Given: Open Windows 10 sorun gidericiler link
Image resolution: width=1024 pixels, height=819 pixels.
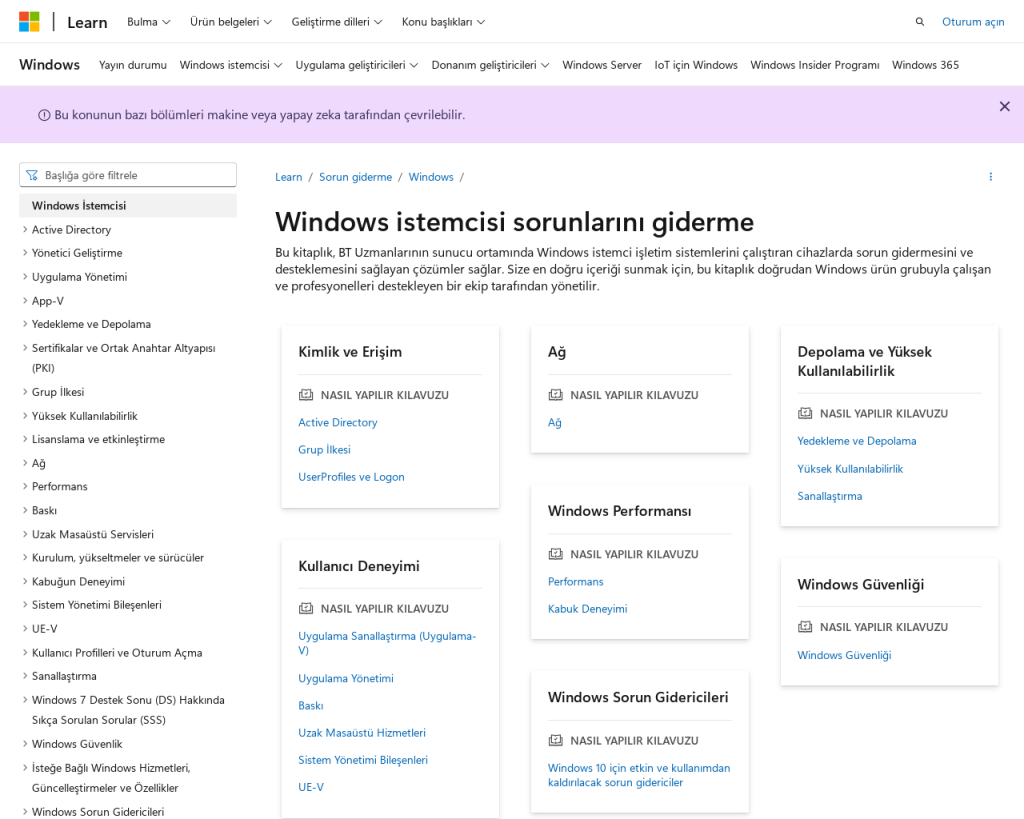Looking at the screenshot, I should pos(639,775).
